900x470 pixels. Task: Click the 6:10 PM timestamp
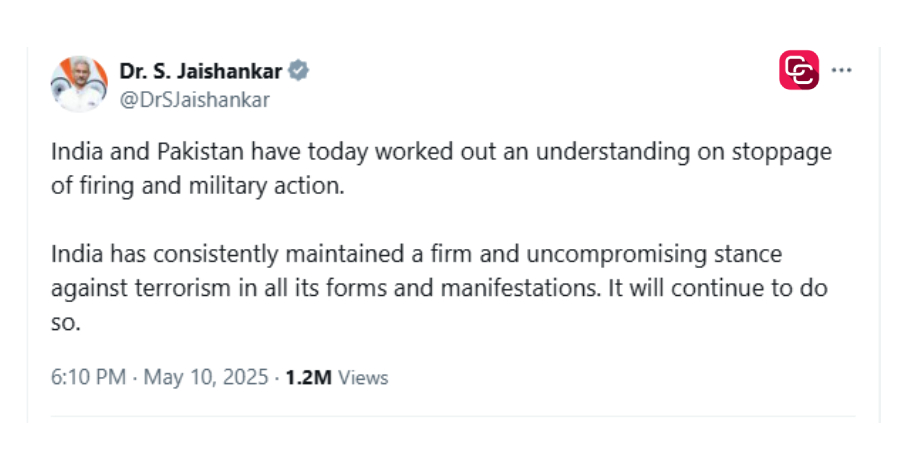pyautogui.click(x=88, y=377)
